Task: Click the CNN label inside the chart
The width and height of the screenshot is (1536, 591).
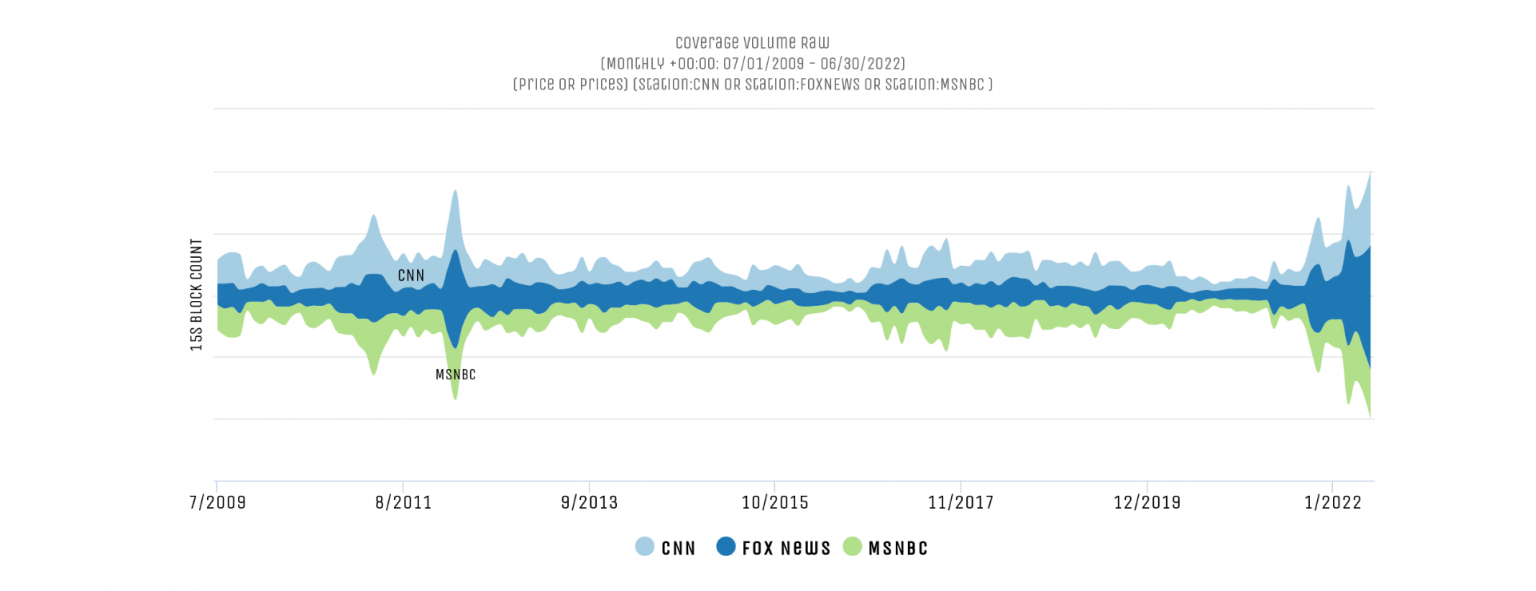Action: tap(411, 275)
